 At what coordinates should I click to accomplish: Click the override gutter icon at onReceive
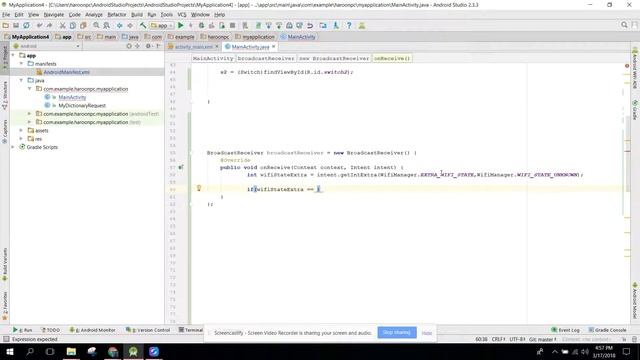[180, 167]
